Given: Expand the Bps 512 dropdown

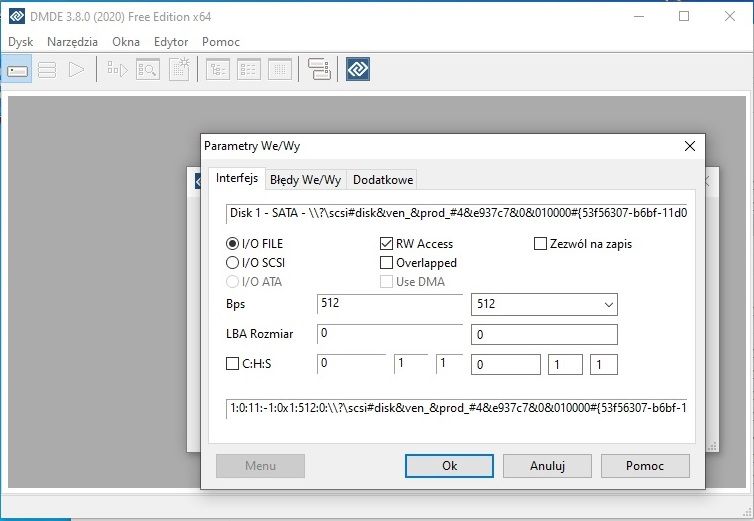Looking at the screenshot, I should click(608, 305).
